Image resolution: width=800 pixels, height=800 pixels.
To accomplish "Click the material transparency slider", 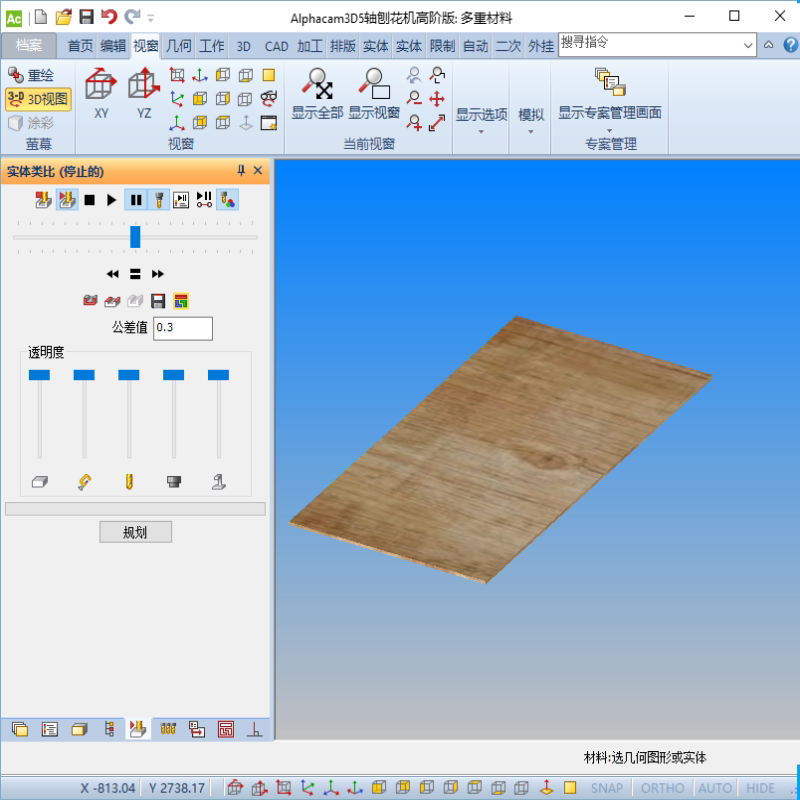I will [x=39, y=375].
